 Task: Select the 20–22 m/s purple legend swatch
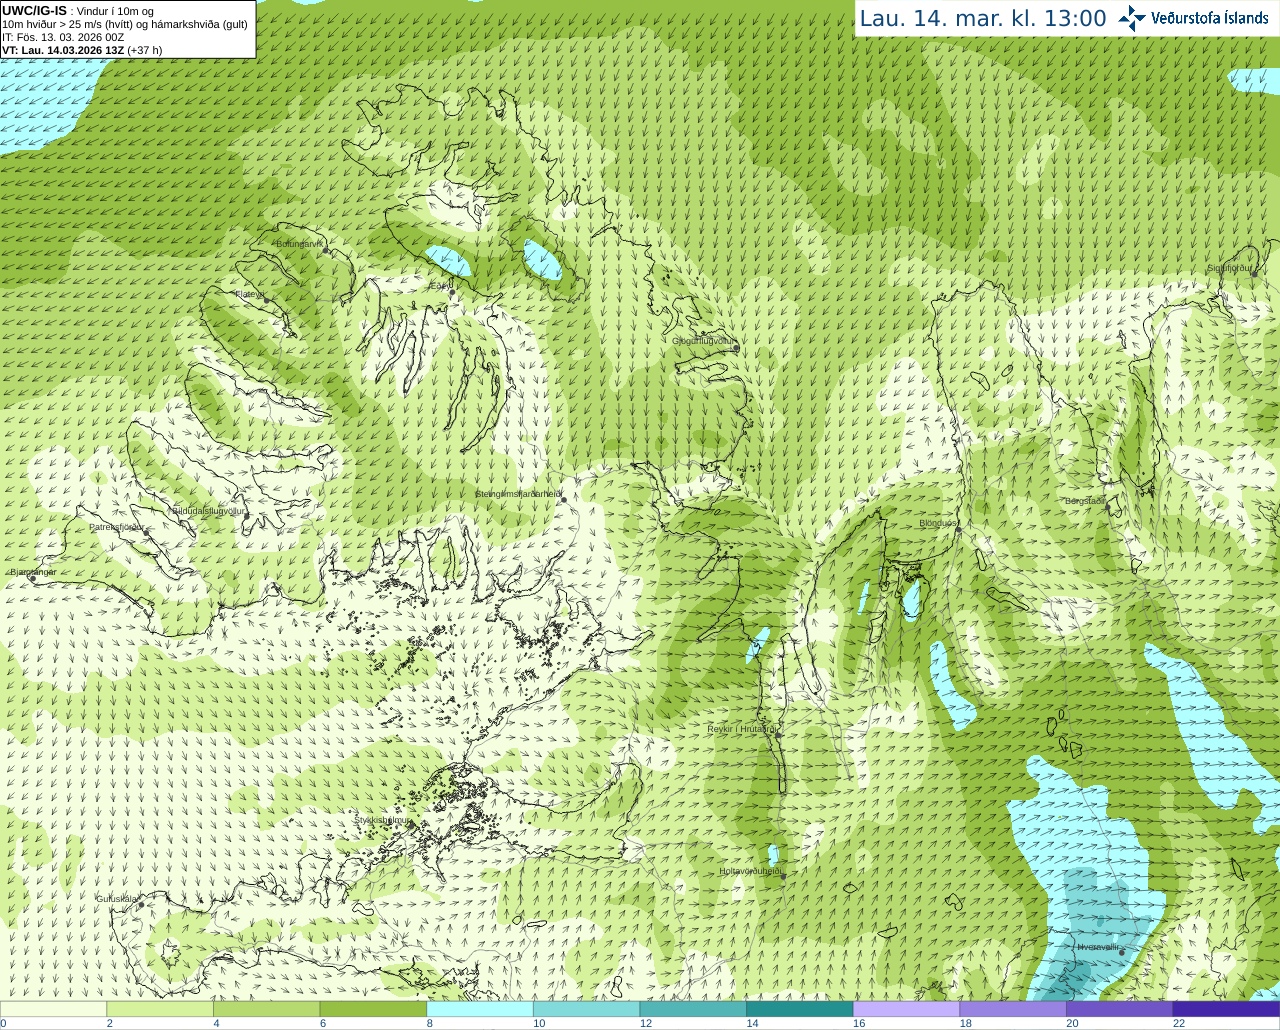click(1120, 1009)
